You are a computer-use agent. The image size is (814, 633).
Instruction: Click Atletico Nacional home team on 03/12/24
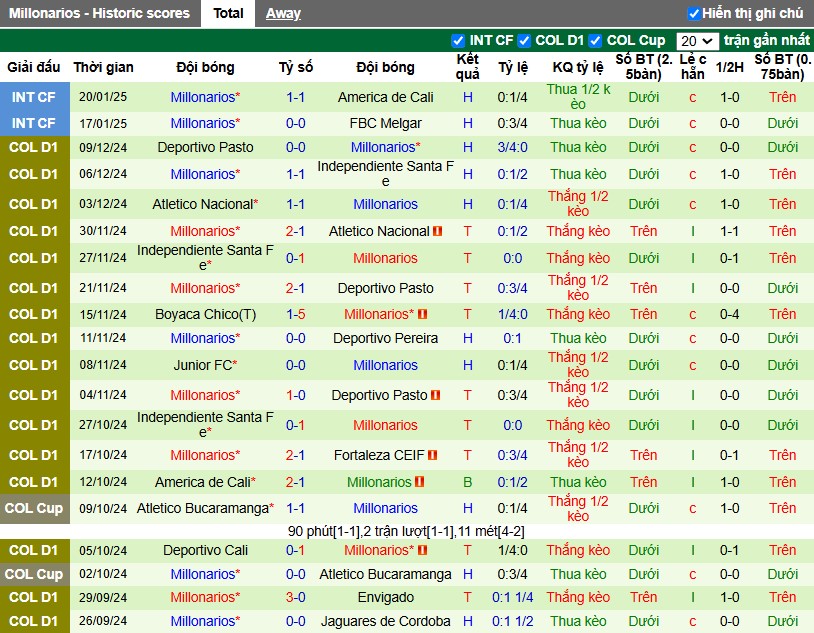[203, 204]
